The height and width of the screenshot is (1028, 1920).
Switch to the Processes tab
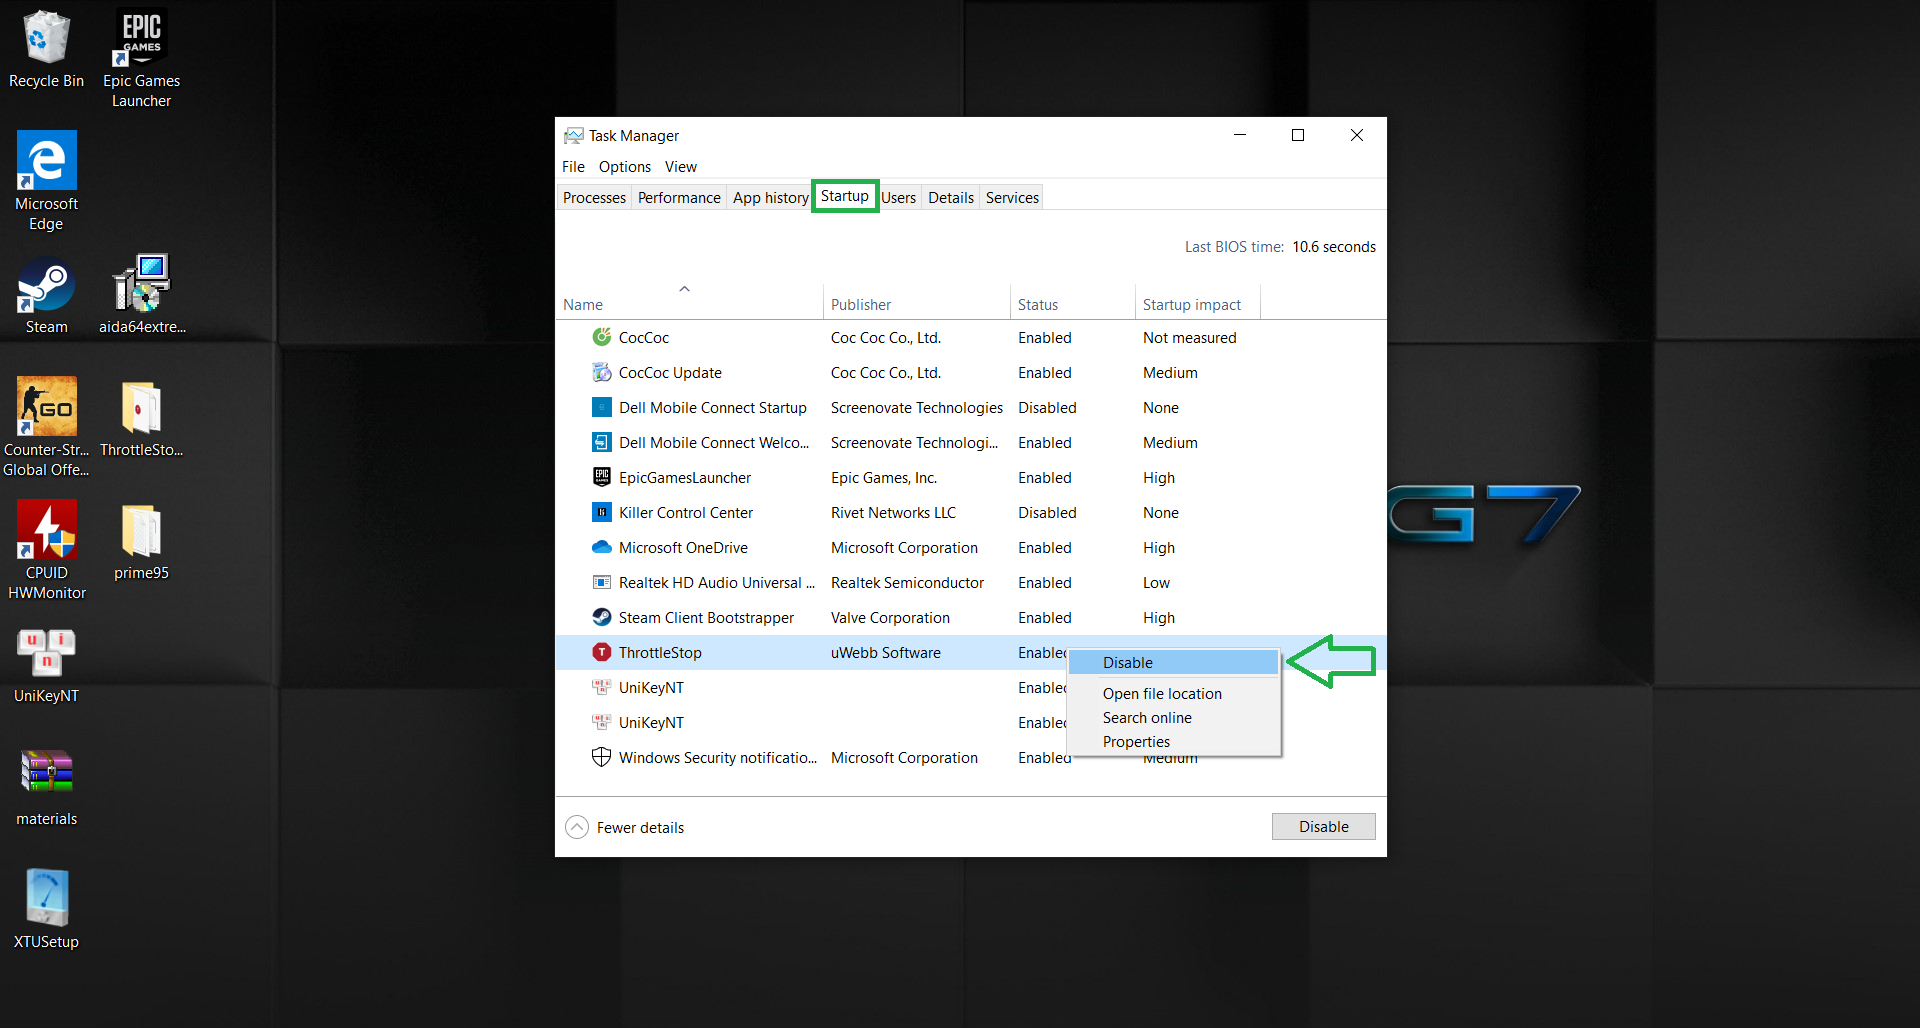click(594, 198)
